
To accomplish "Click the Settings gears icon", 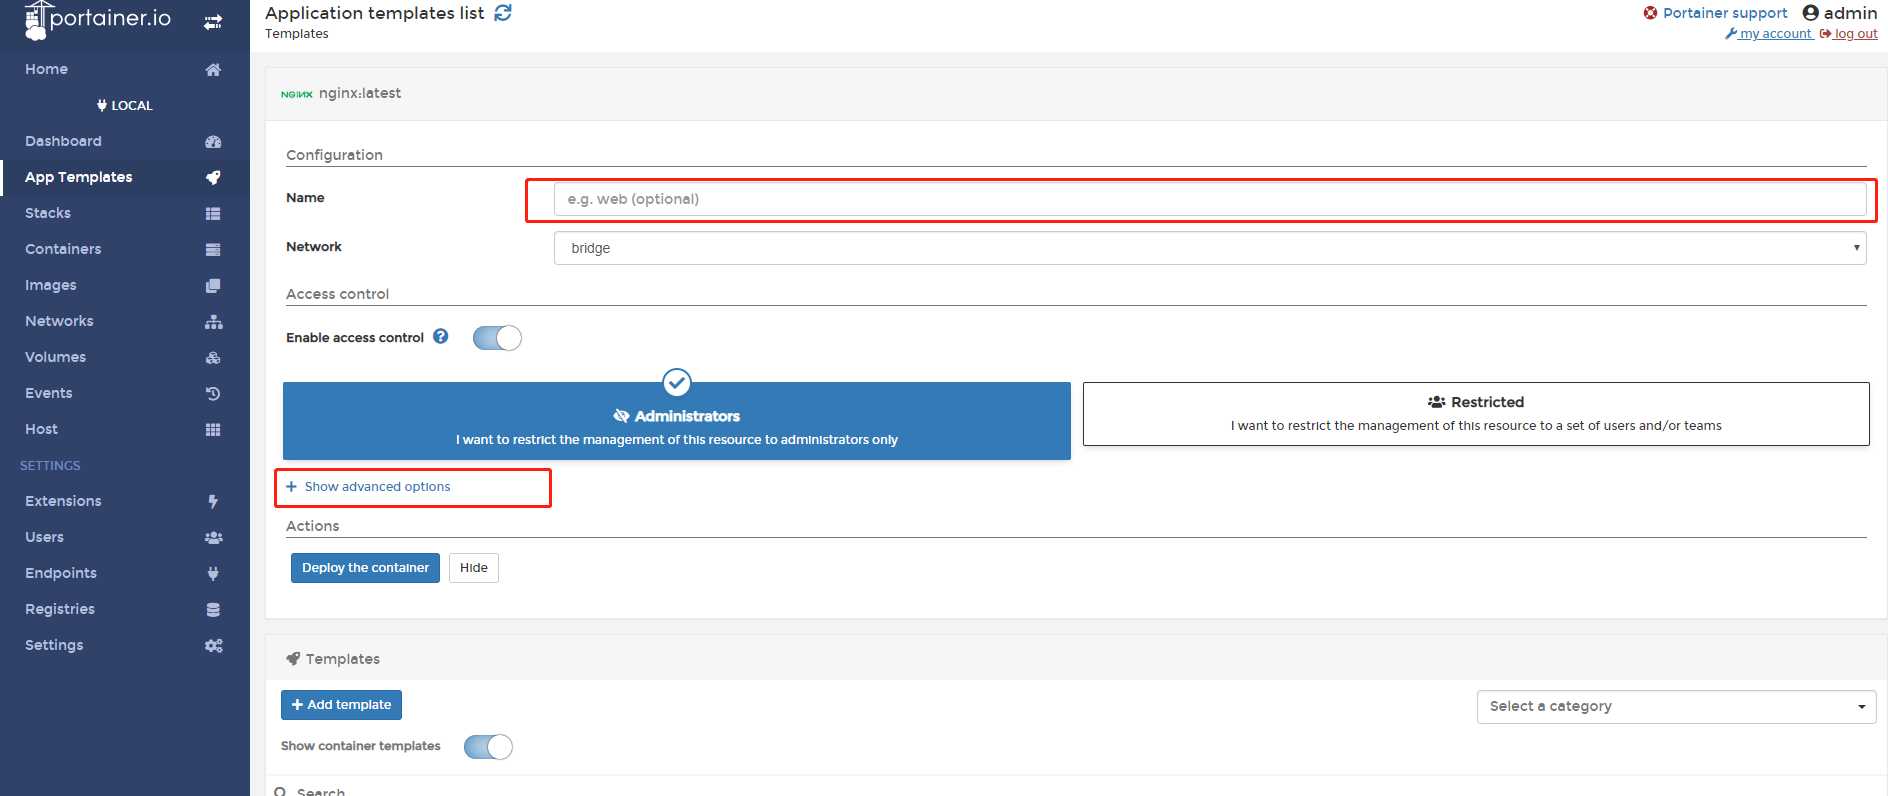I will pyautogui.click(x=213, y=646).
